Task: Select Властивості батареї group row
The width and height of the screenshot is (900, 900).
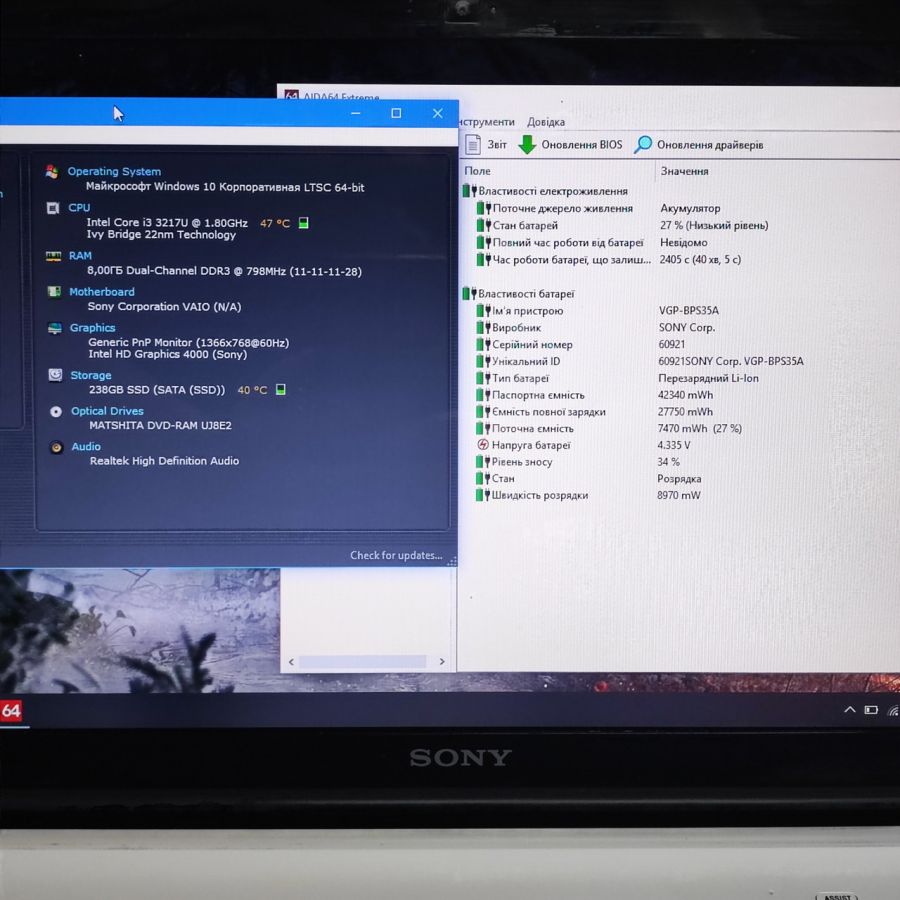Action: pos(518,294)
